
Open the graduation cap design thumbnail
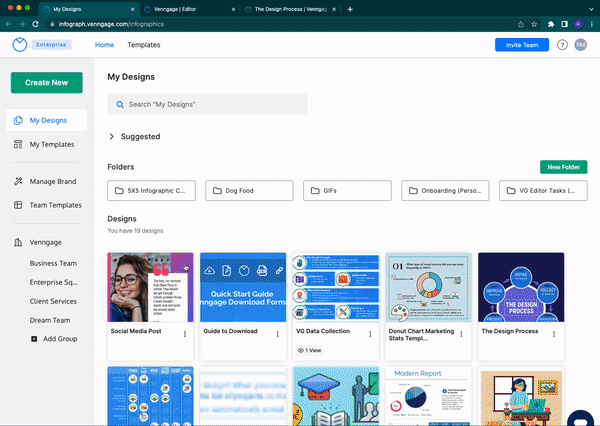click(336, 396)
